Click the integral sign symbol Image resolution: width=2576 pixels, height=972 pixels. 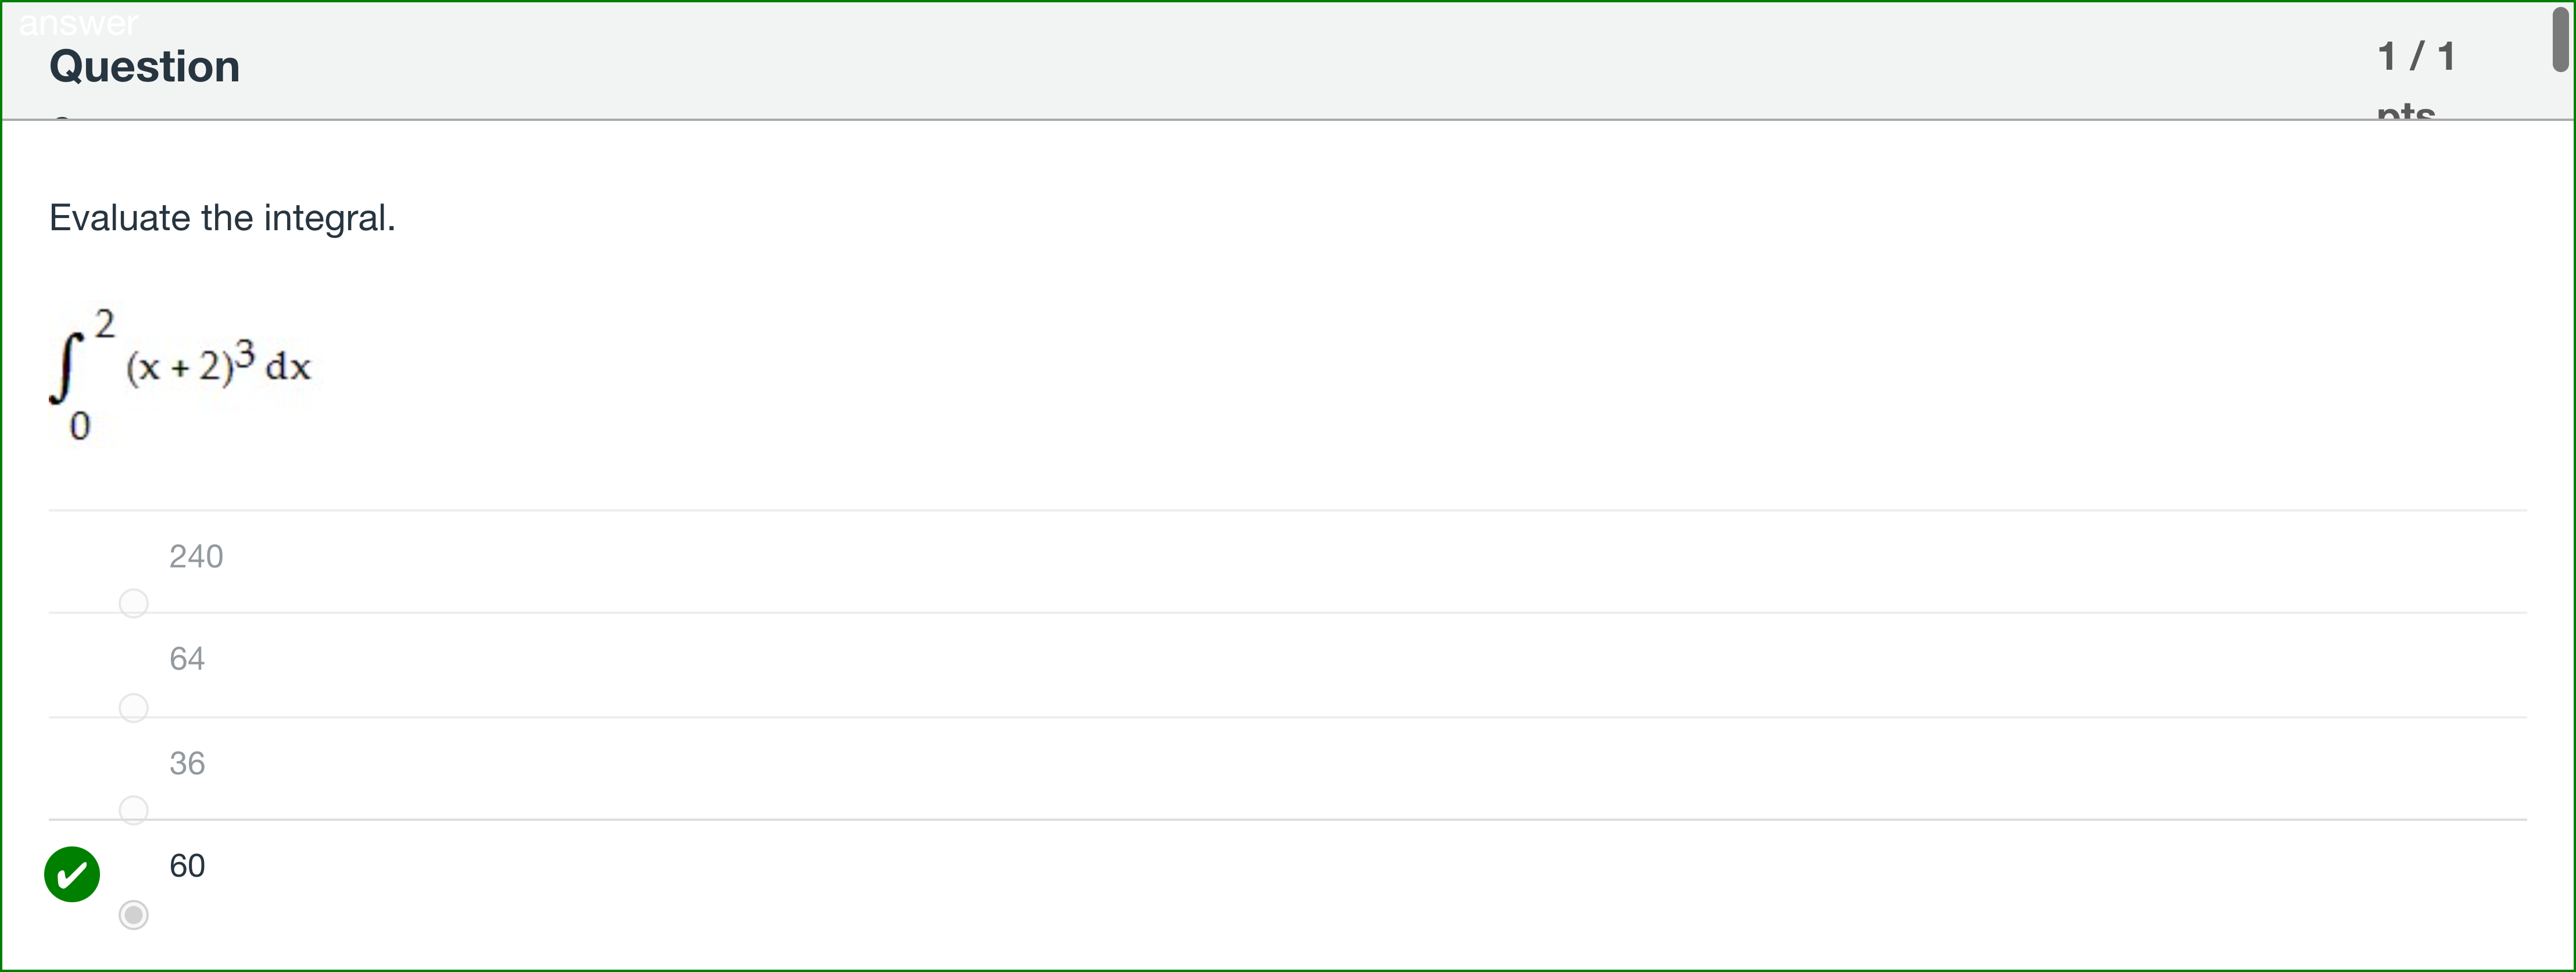point(65,367)
